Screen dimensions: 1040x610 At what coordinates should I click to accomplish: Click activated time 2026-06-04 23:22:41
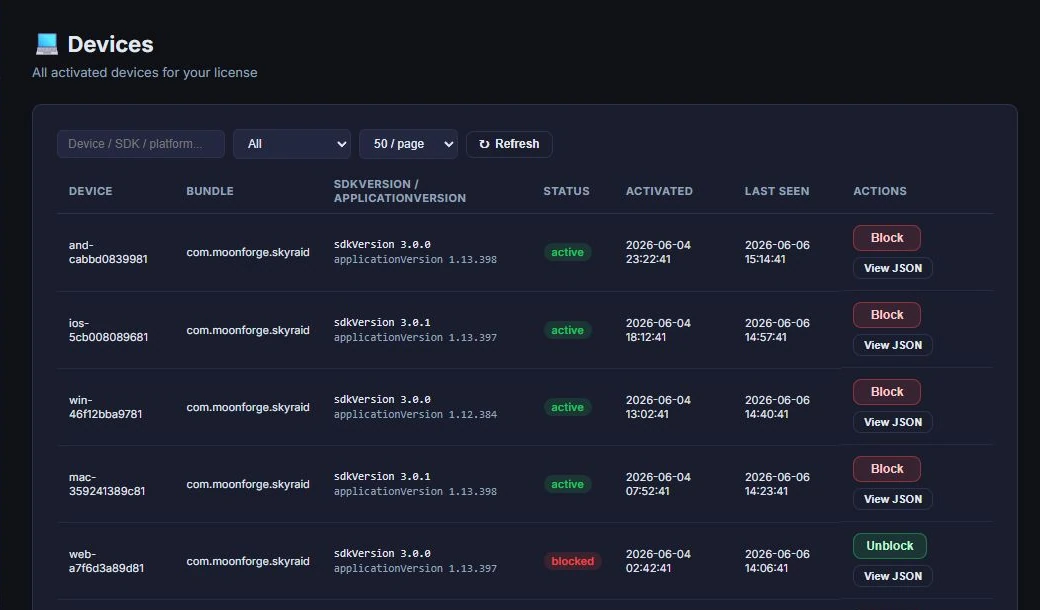coord(658,252)
